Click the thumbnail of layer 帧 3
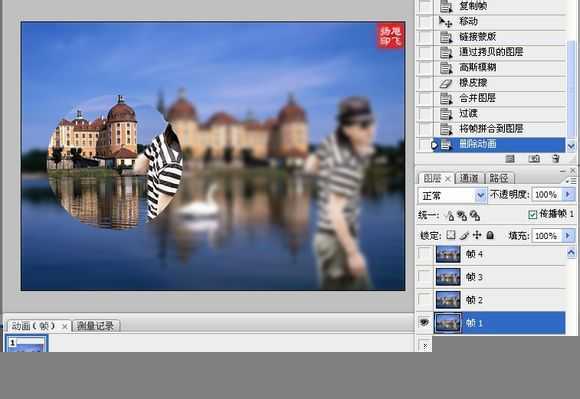Screen dimensions: 580x399 (448, 277)
